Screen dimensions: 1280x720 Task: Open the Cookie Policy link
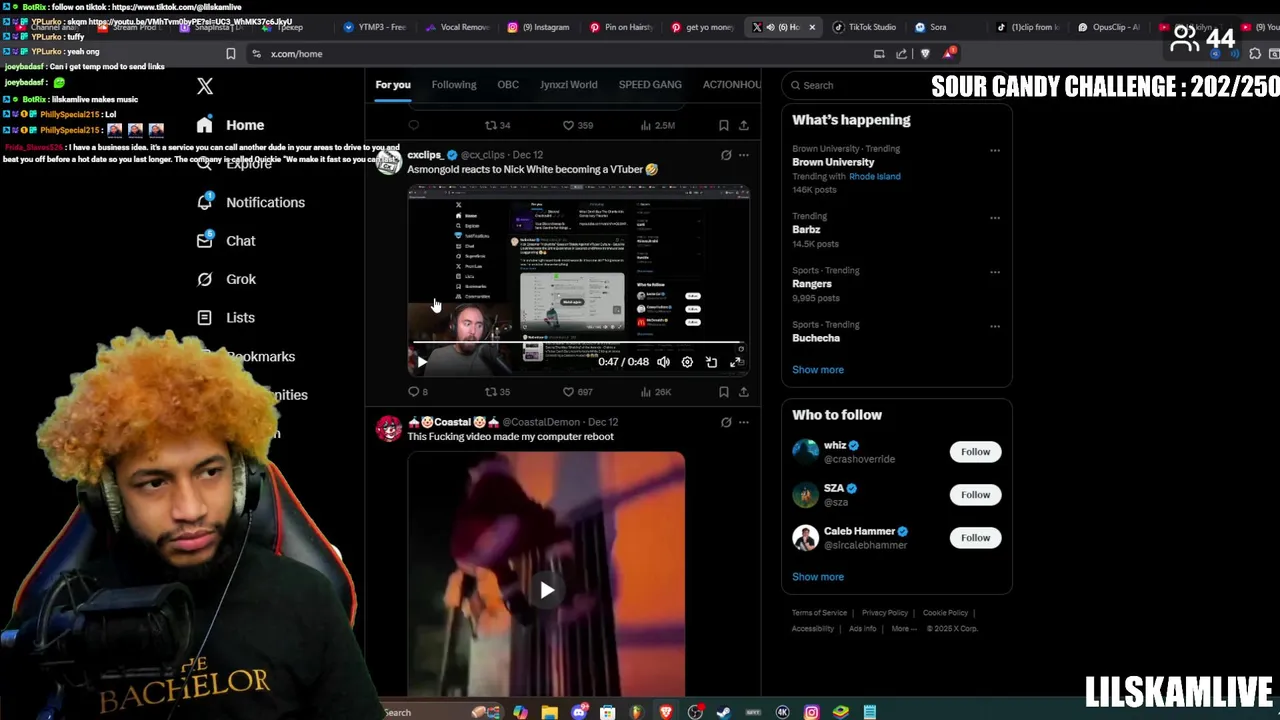945,613
